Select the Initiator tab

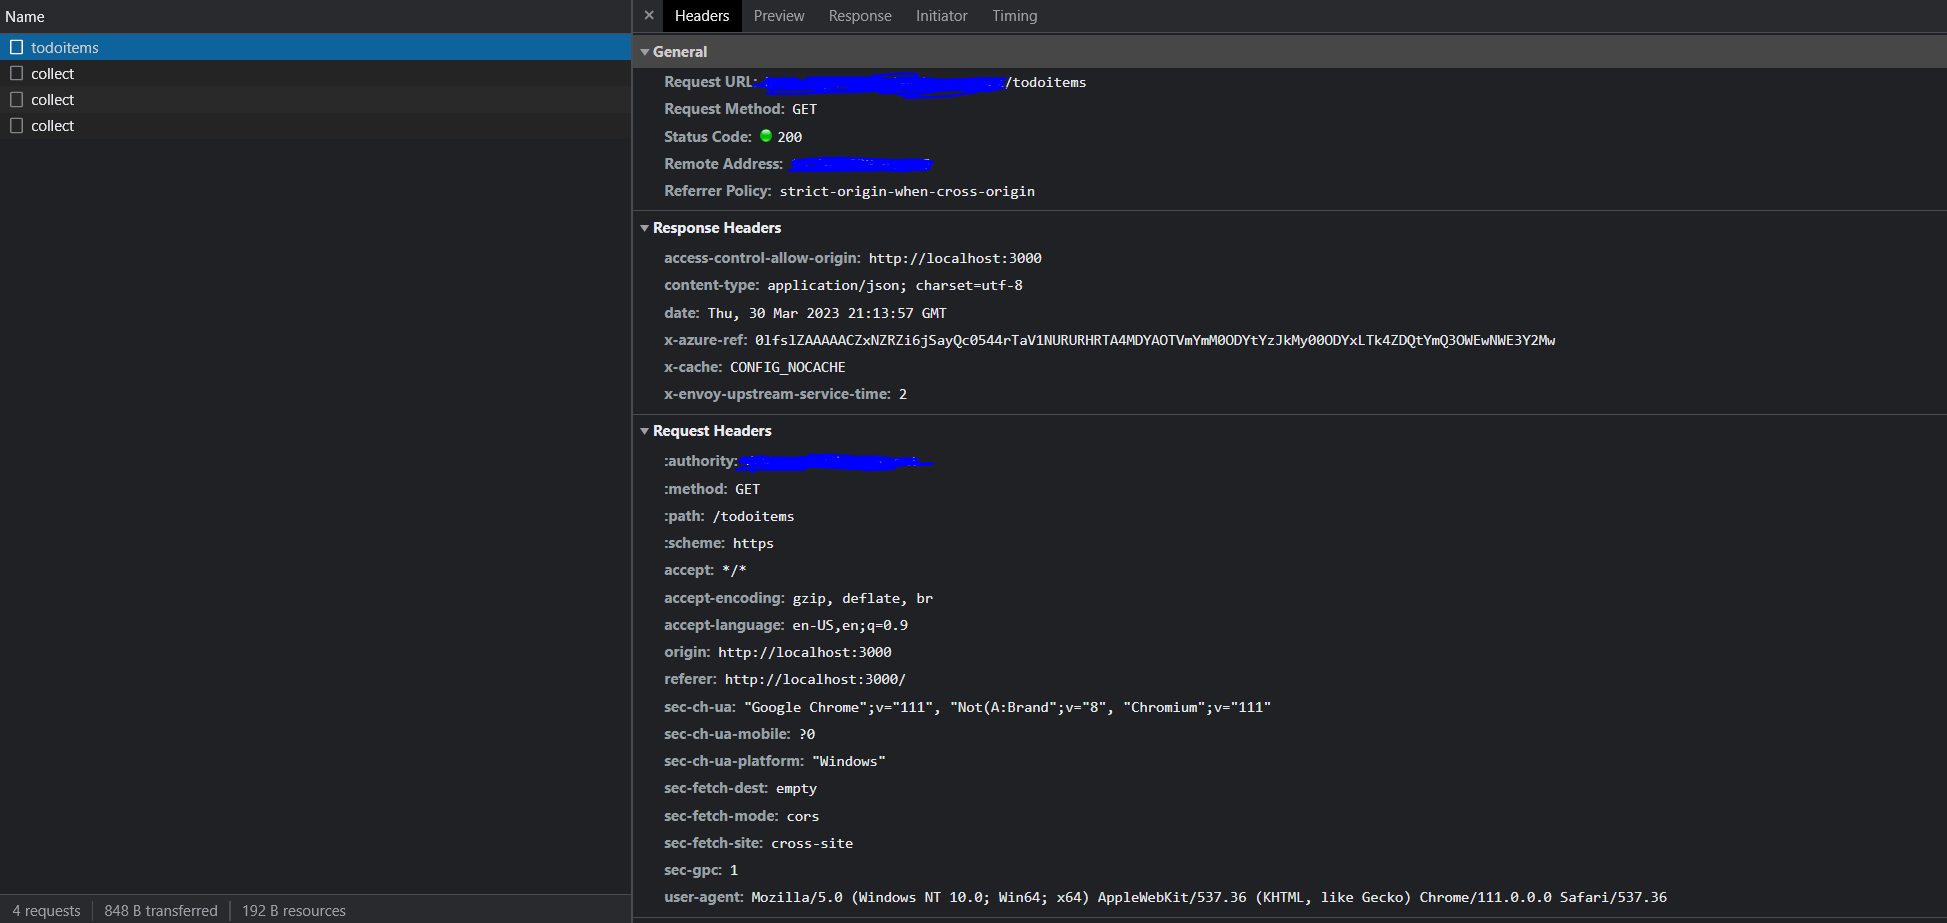pos(940,15)
